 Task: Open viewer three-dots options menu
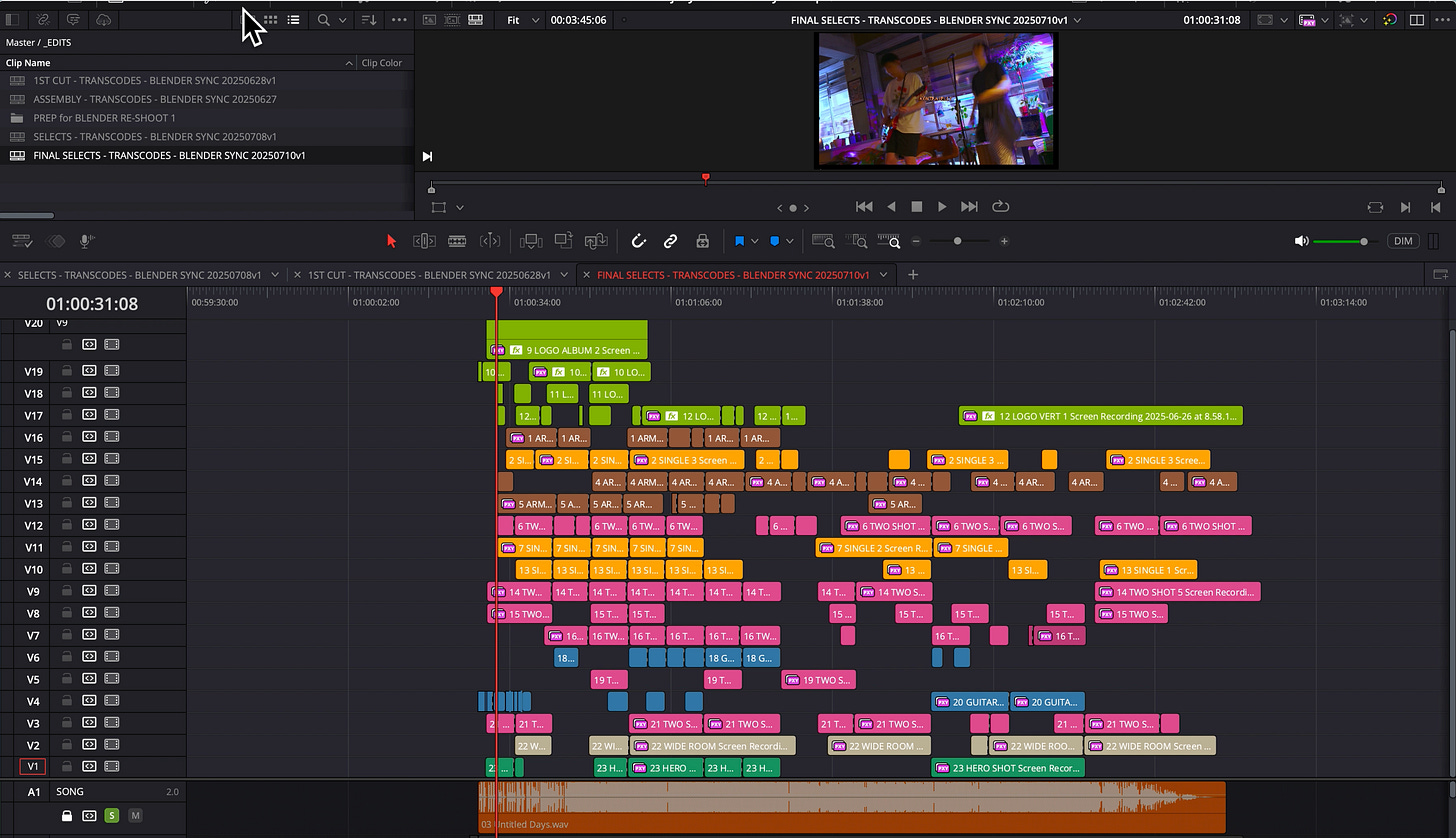pyautogui.click(x=1443, y=20)
